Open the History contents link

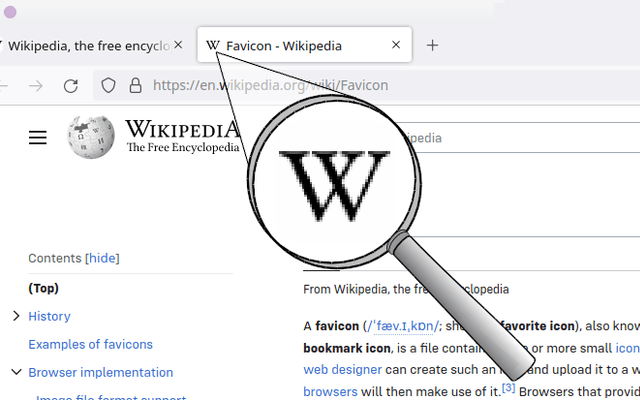point(49,316)
